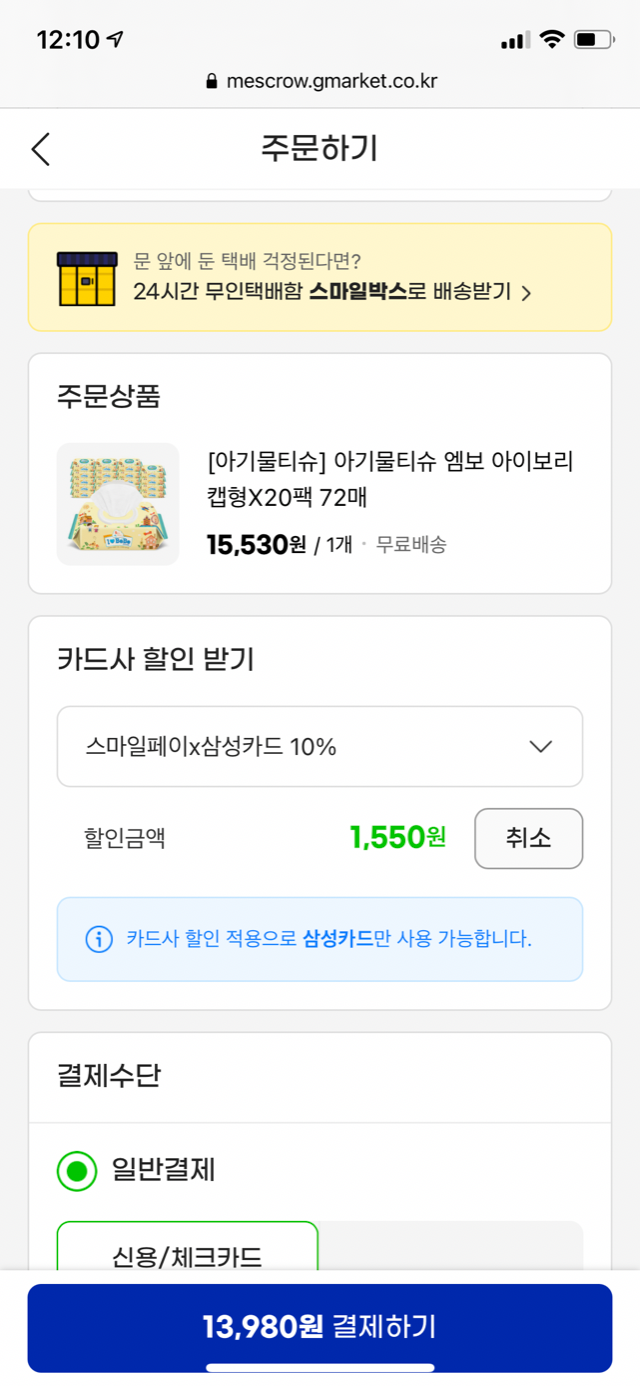Select the empty tab beside 신용/체크카드
Screen dimensions: 640x1386
pyautogui.click(x=450, y=1248)
